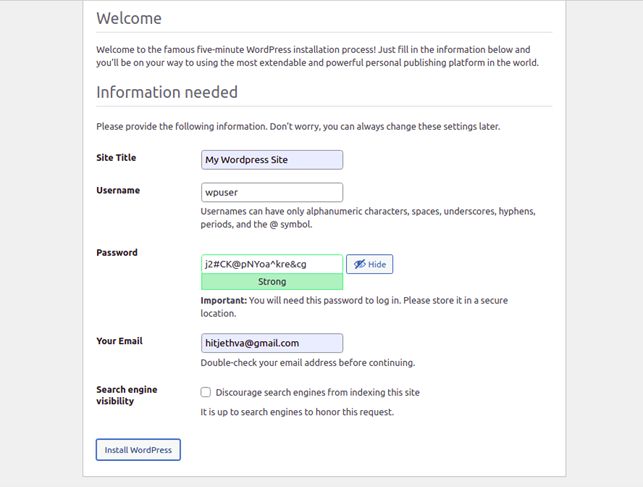
Task: Click the 'Important:' password storage notice
Action: click(x=354, y=307)
